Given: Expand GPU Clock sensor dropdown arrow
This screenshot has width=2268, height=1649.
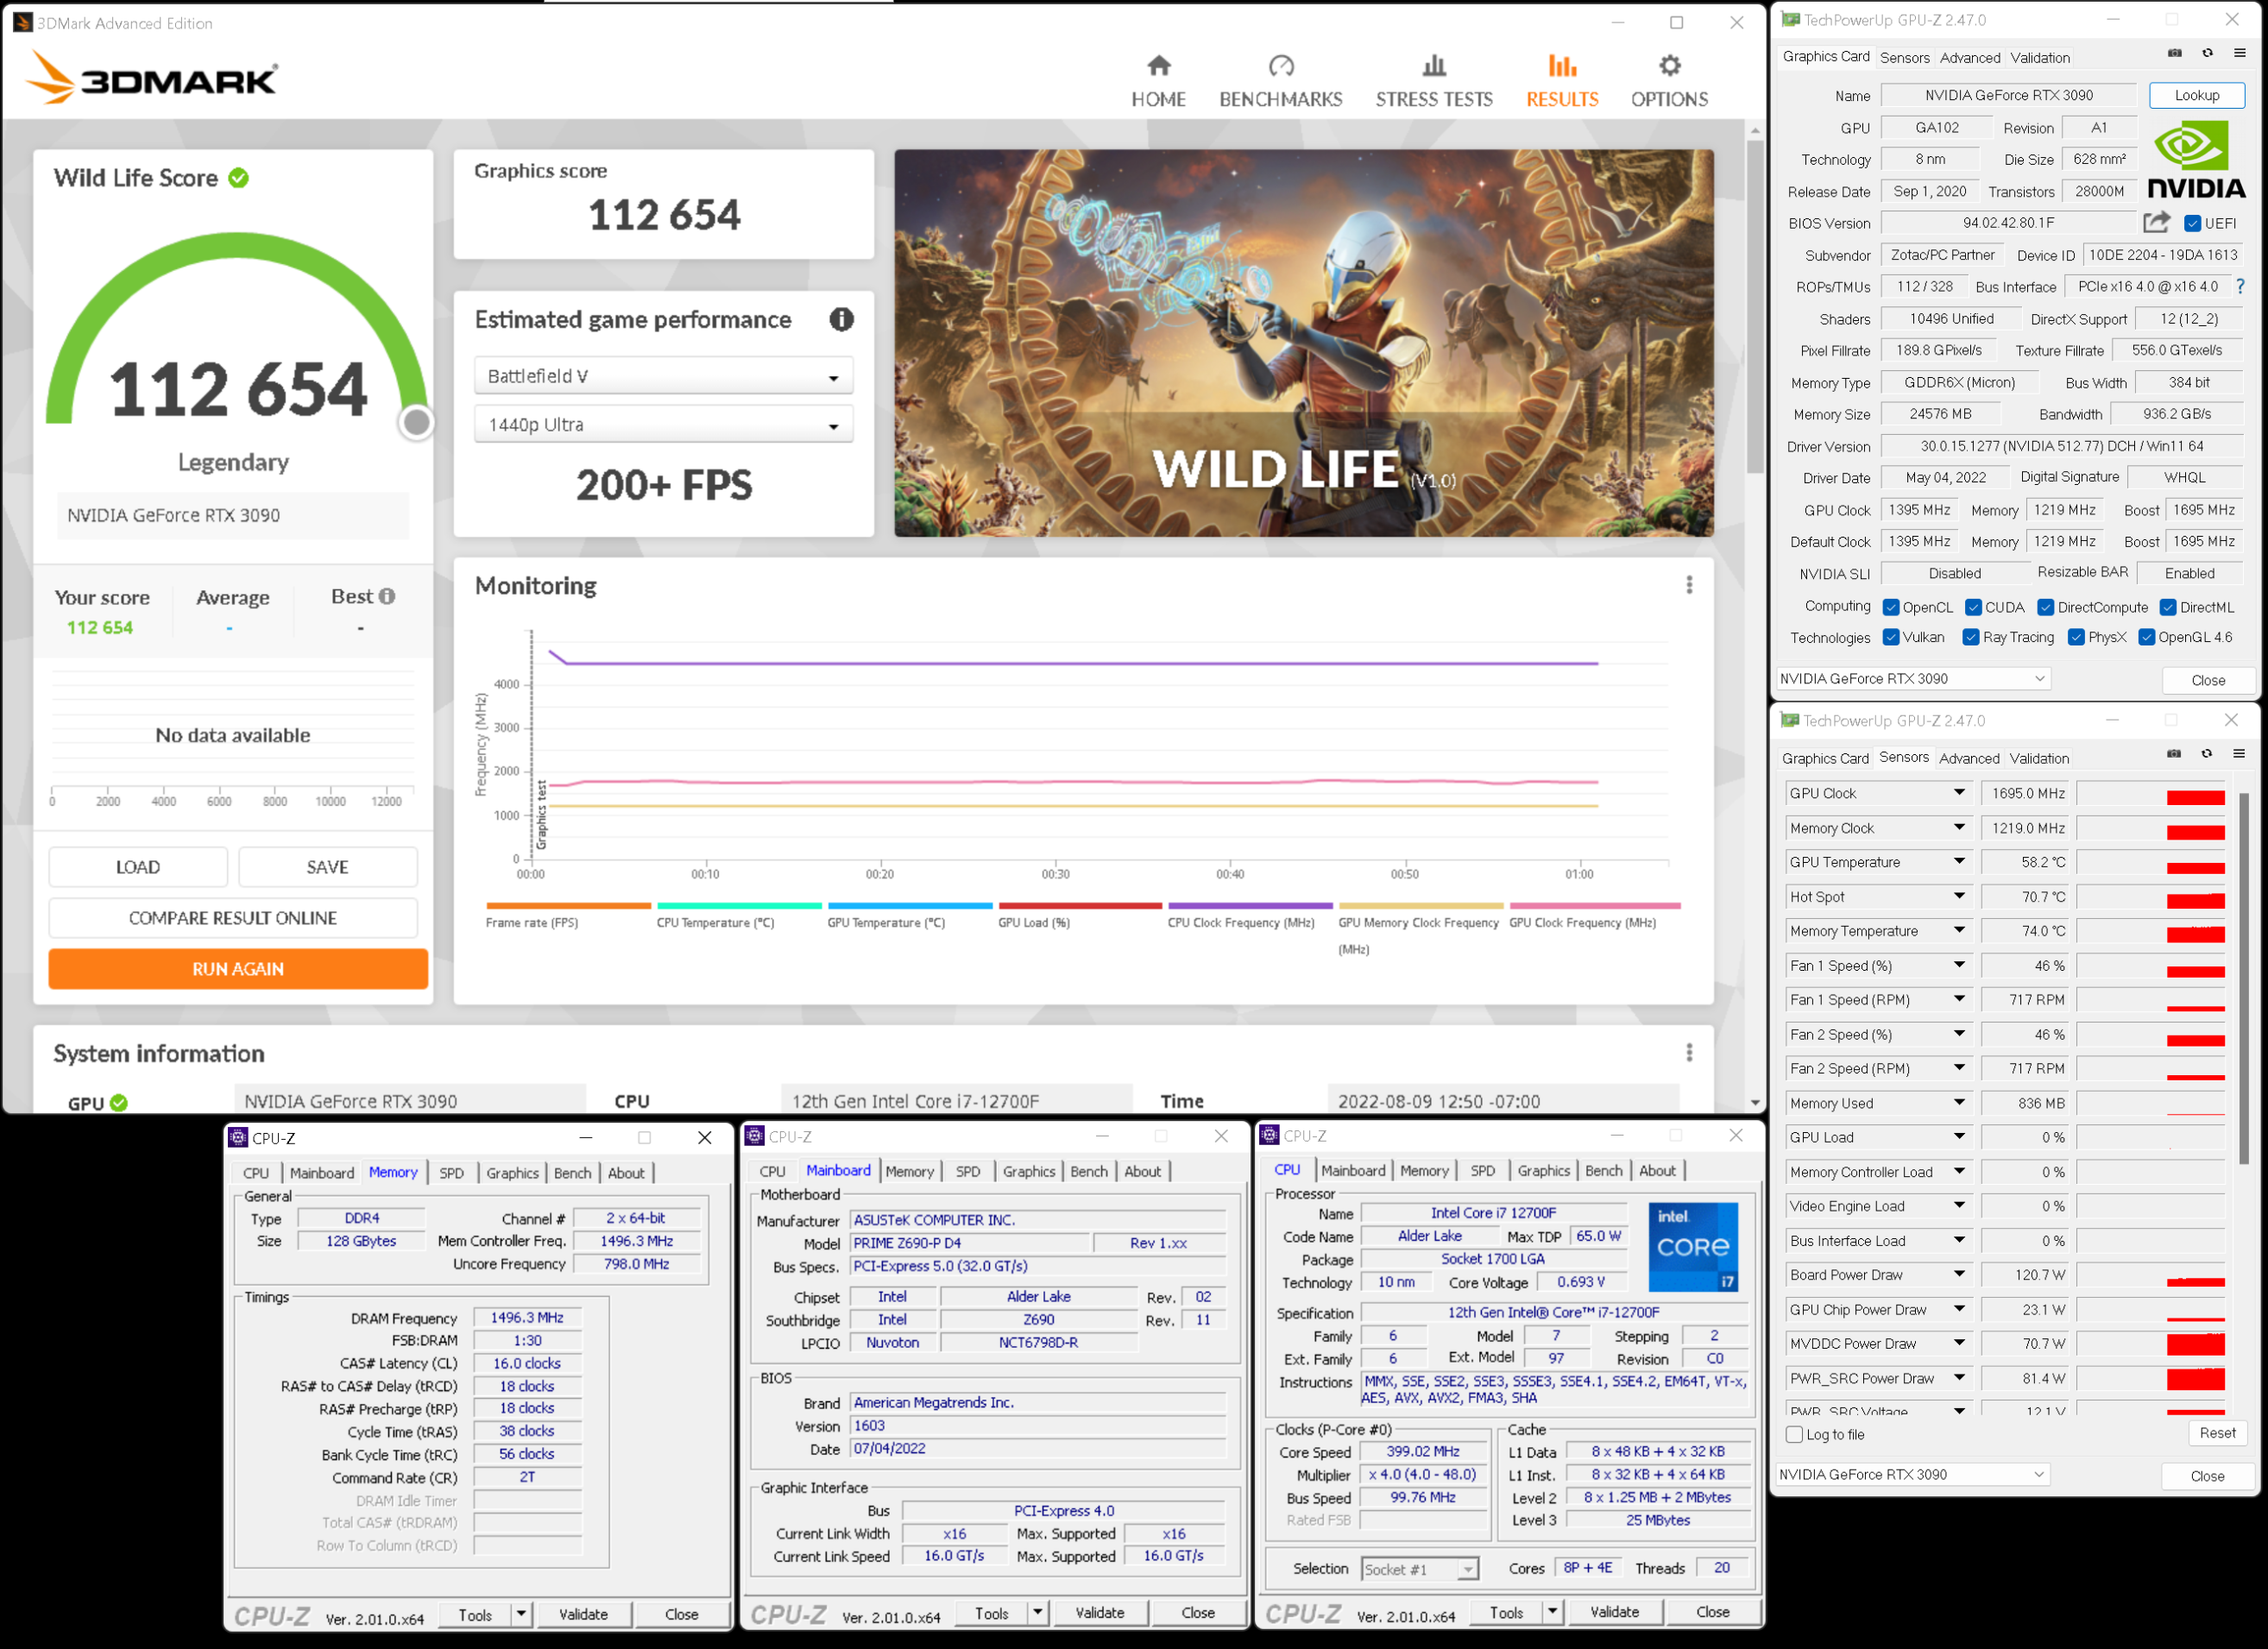Looking at the screenshot, I should point(1958,792).
